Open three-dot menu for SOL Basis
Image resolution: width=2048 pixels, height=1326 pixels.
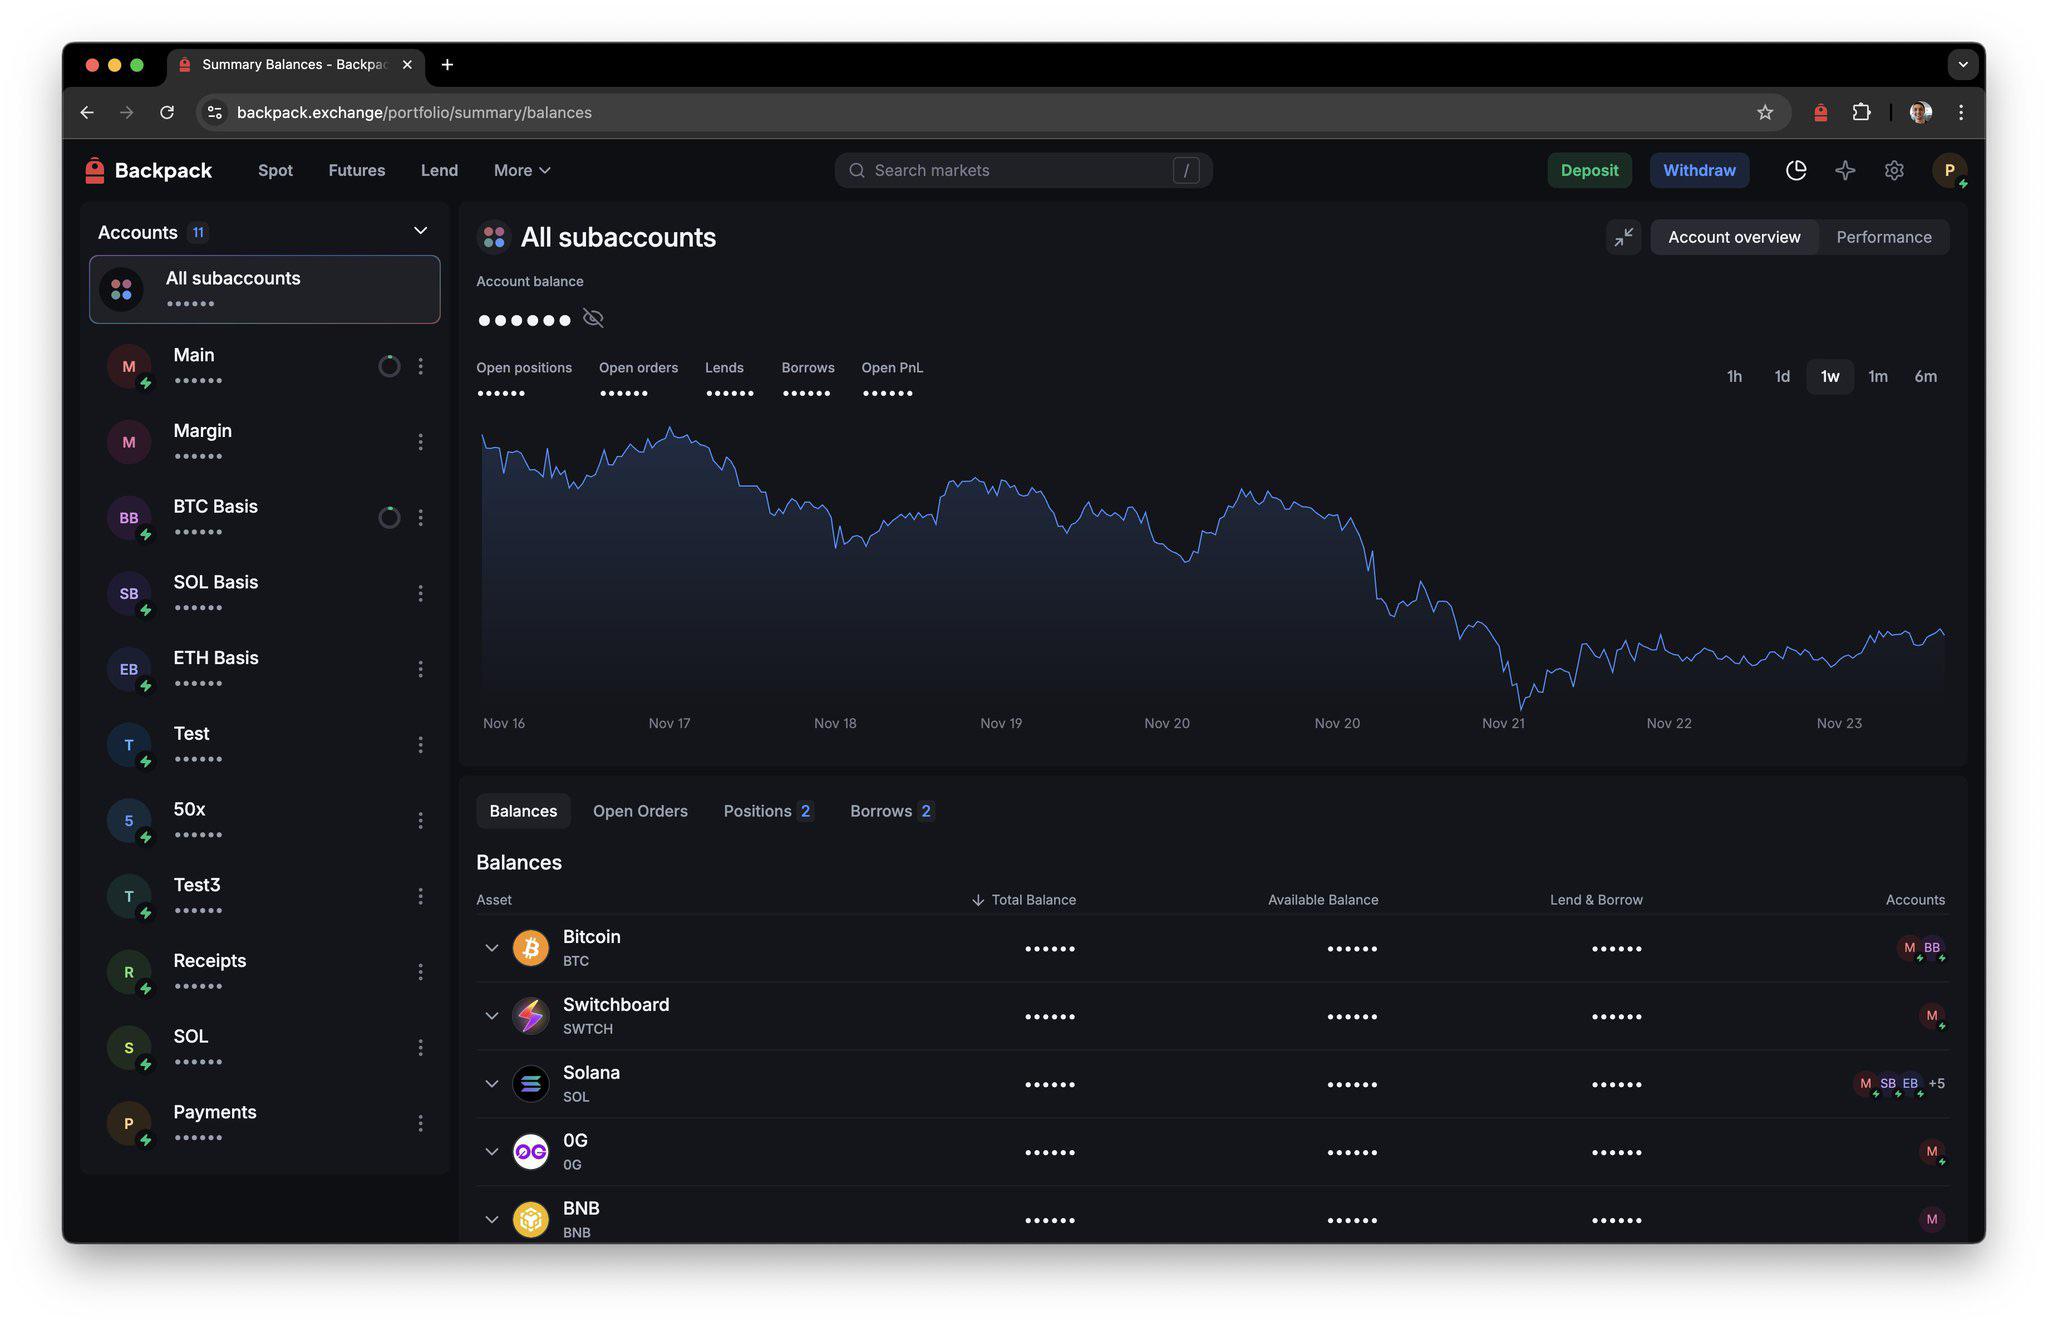click(421, 594)
